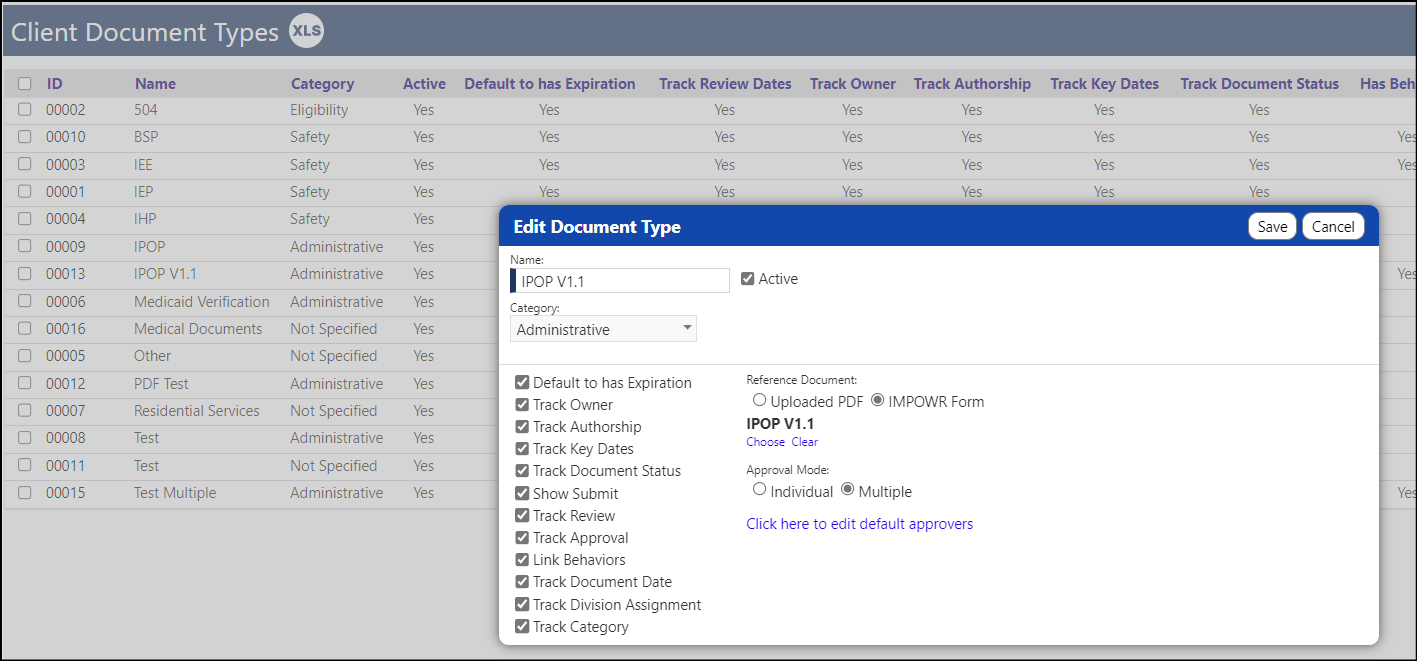Viewport: 1417px width, 661px height.
Task: Select Individual approval mode
Action: [760, 490]
